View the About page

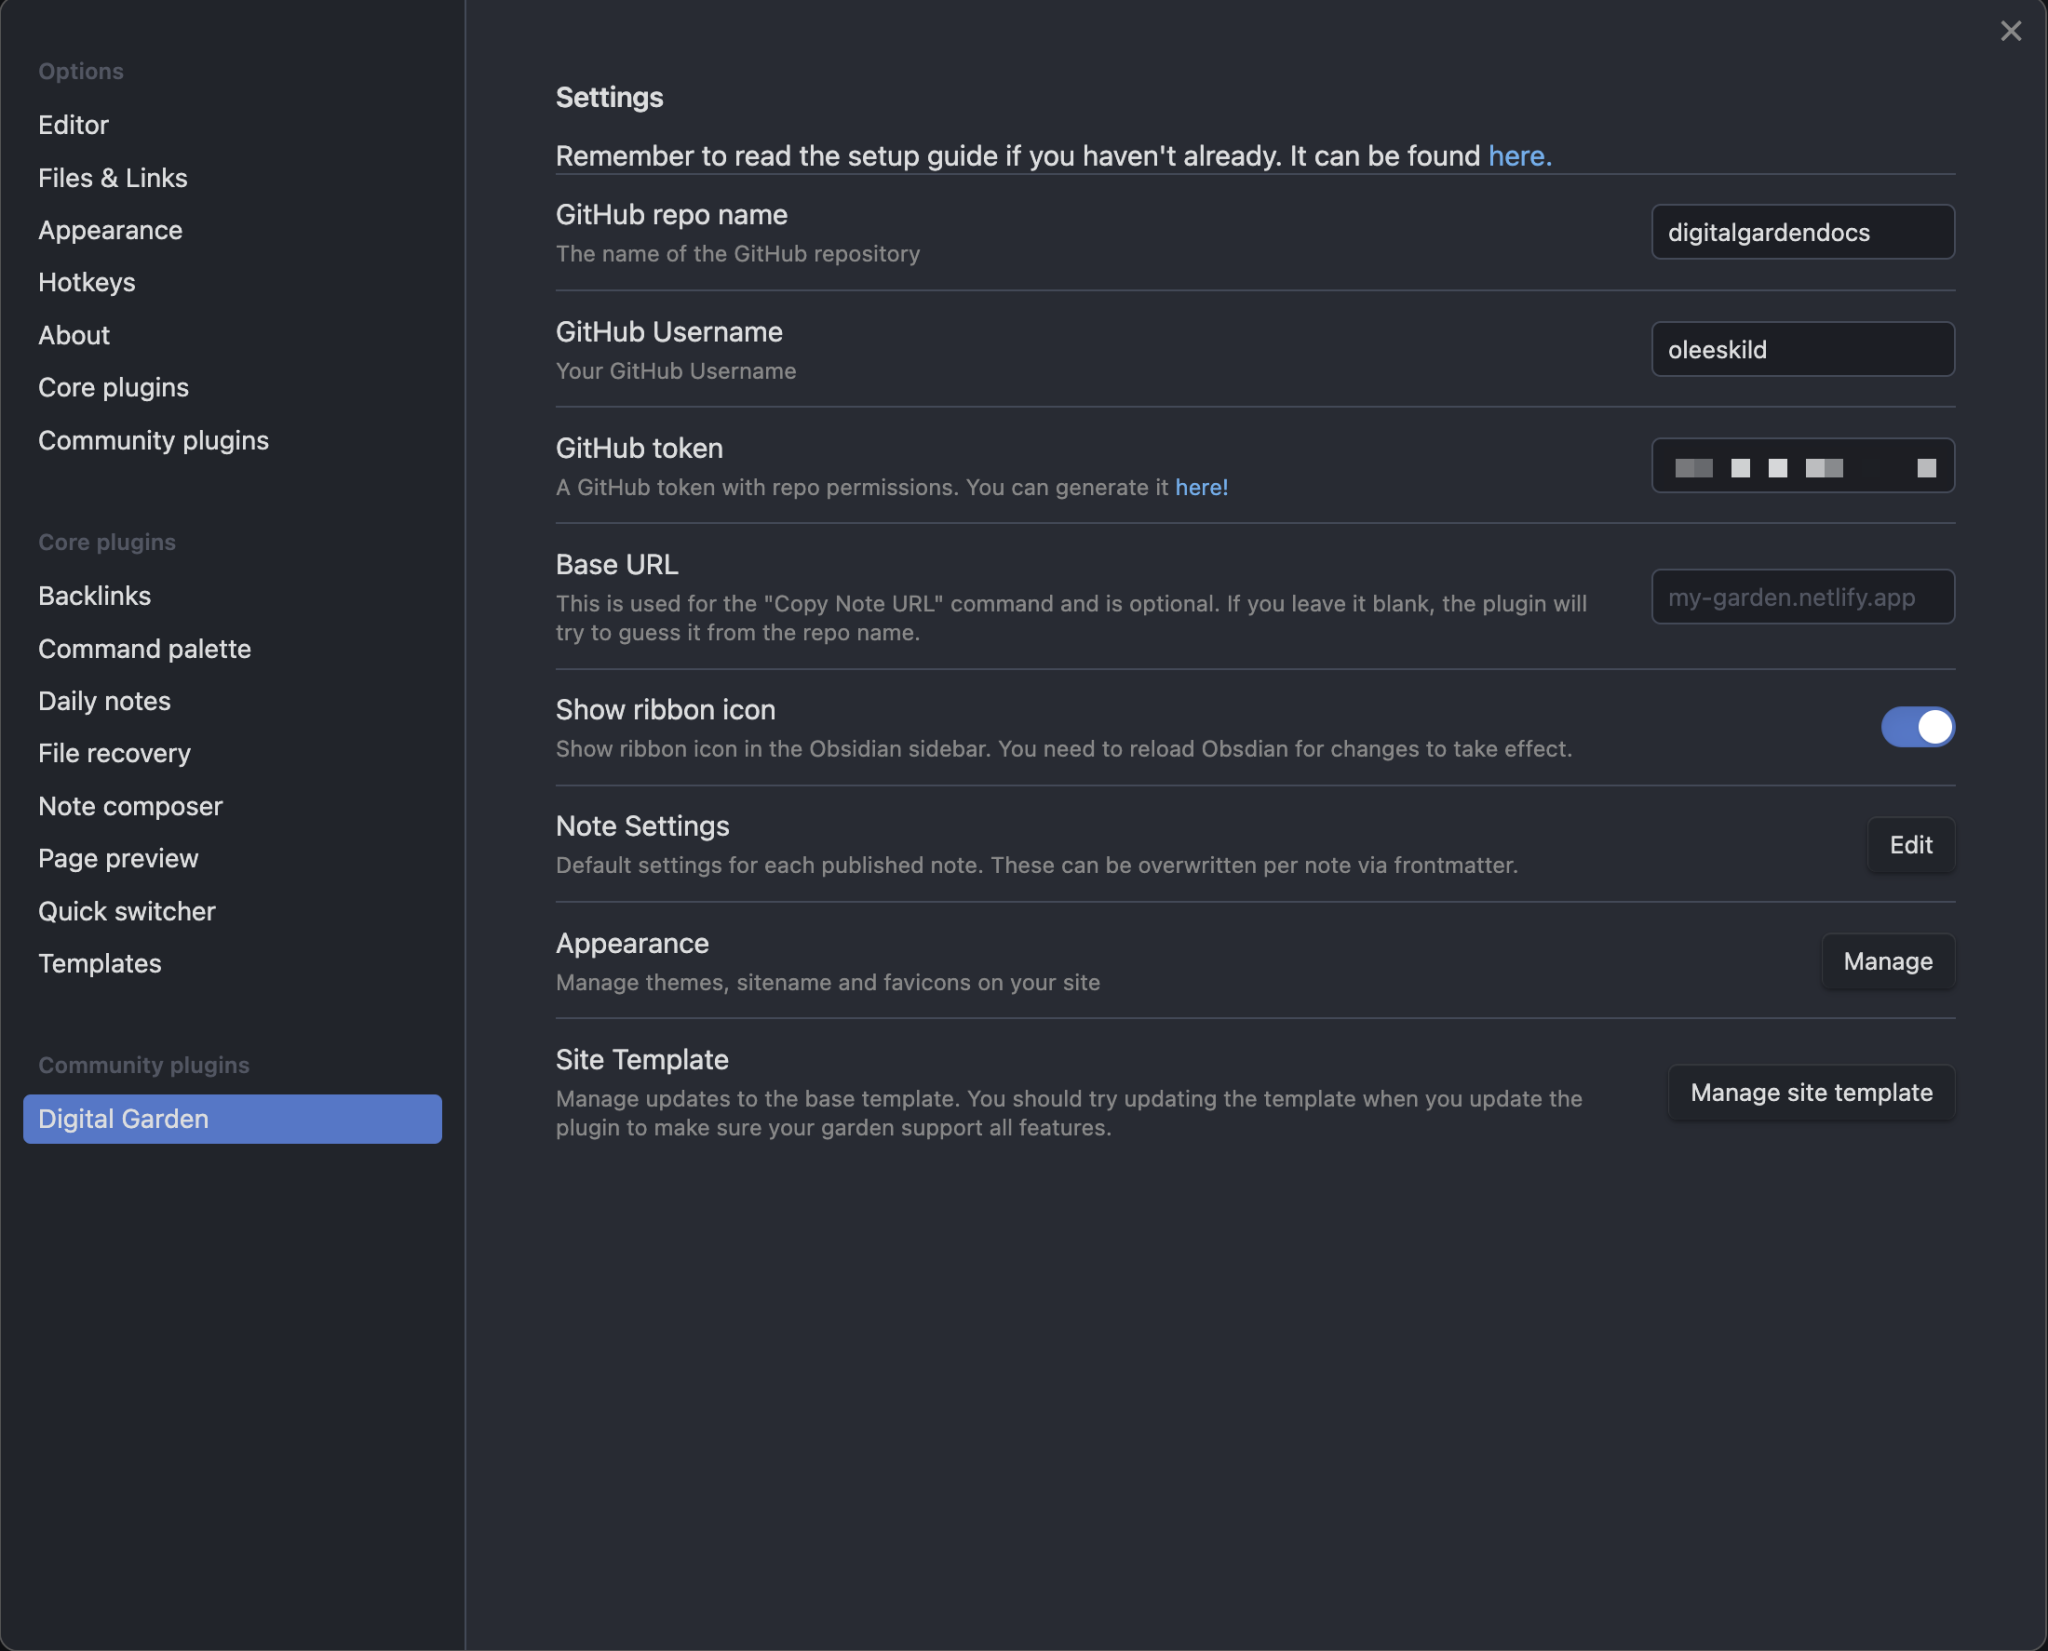73,335
